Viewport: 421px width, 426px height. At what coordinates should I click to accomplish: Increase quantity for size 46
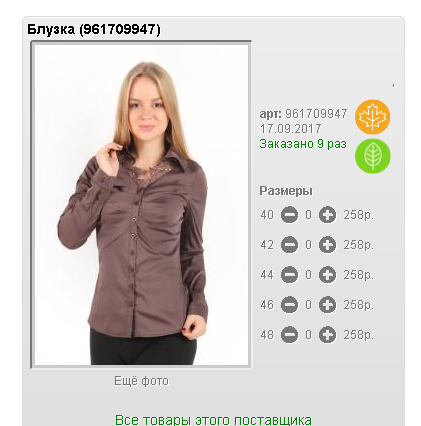point(327,305)
